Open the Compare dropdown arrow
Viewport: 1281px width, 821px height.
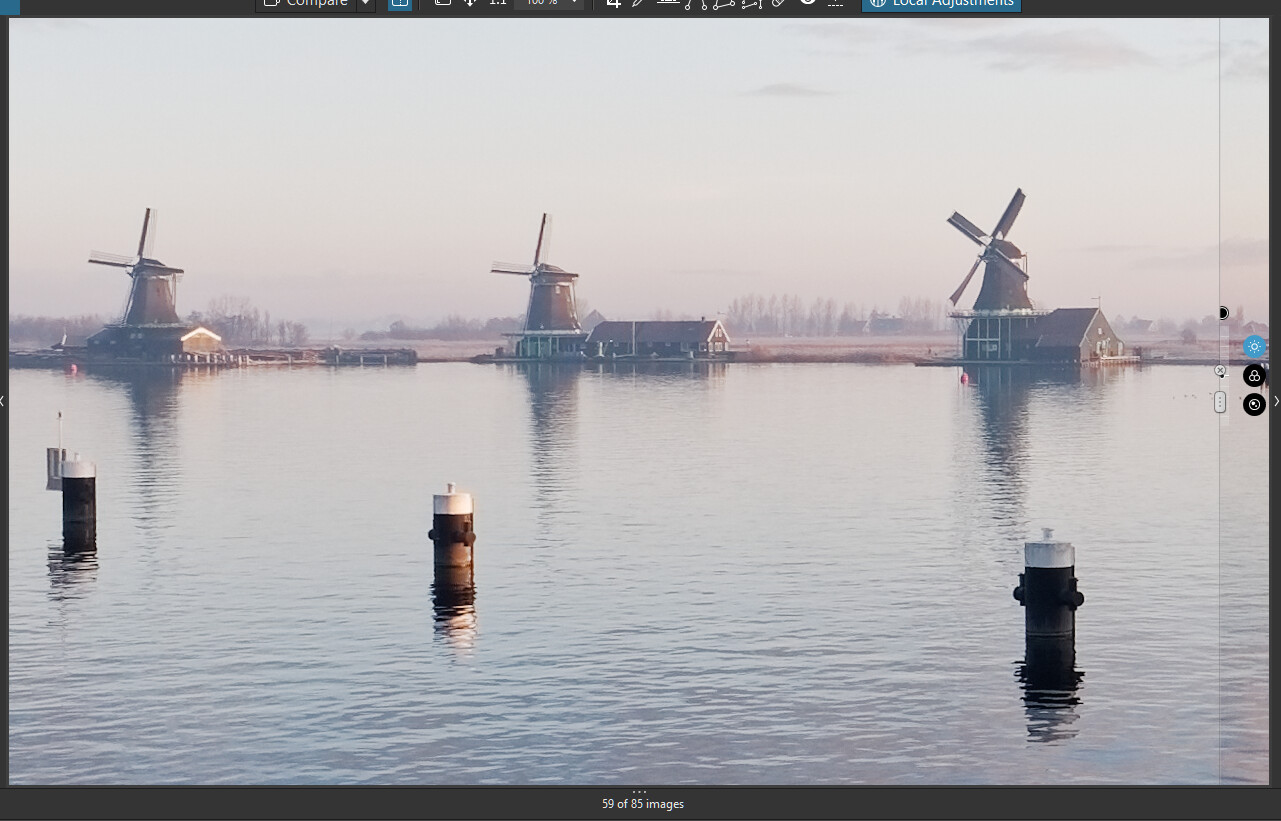point(366,3)
